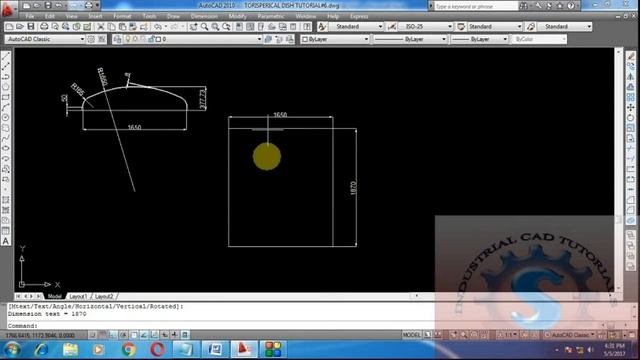Click the Open file icon in Standard toolbar
The height and width of the screenshot is (360, 640).
click(x=20, y=27)
